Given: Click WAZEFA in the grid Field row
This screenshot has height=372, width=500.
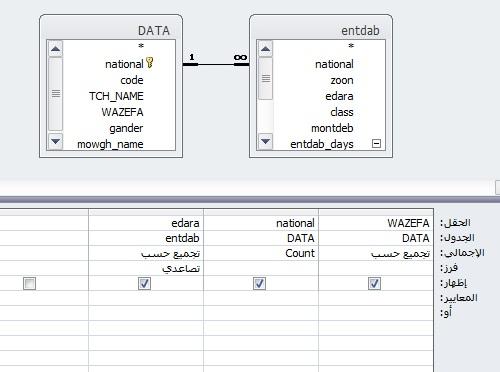Looking at the screenshot, I should point(376,223).
